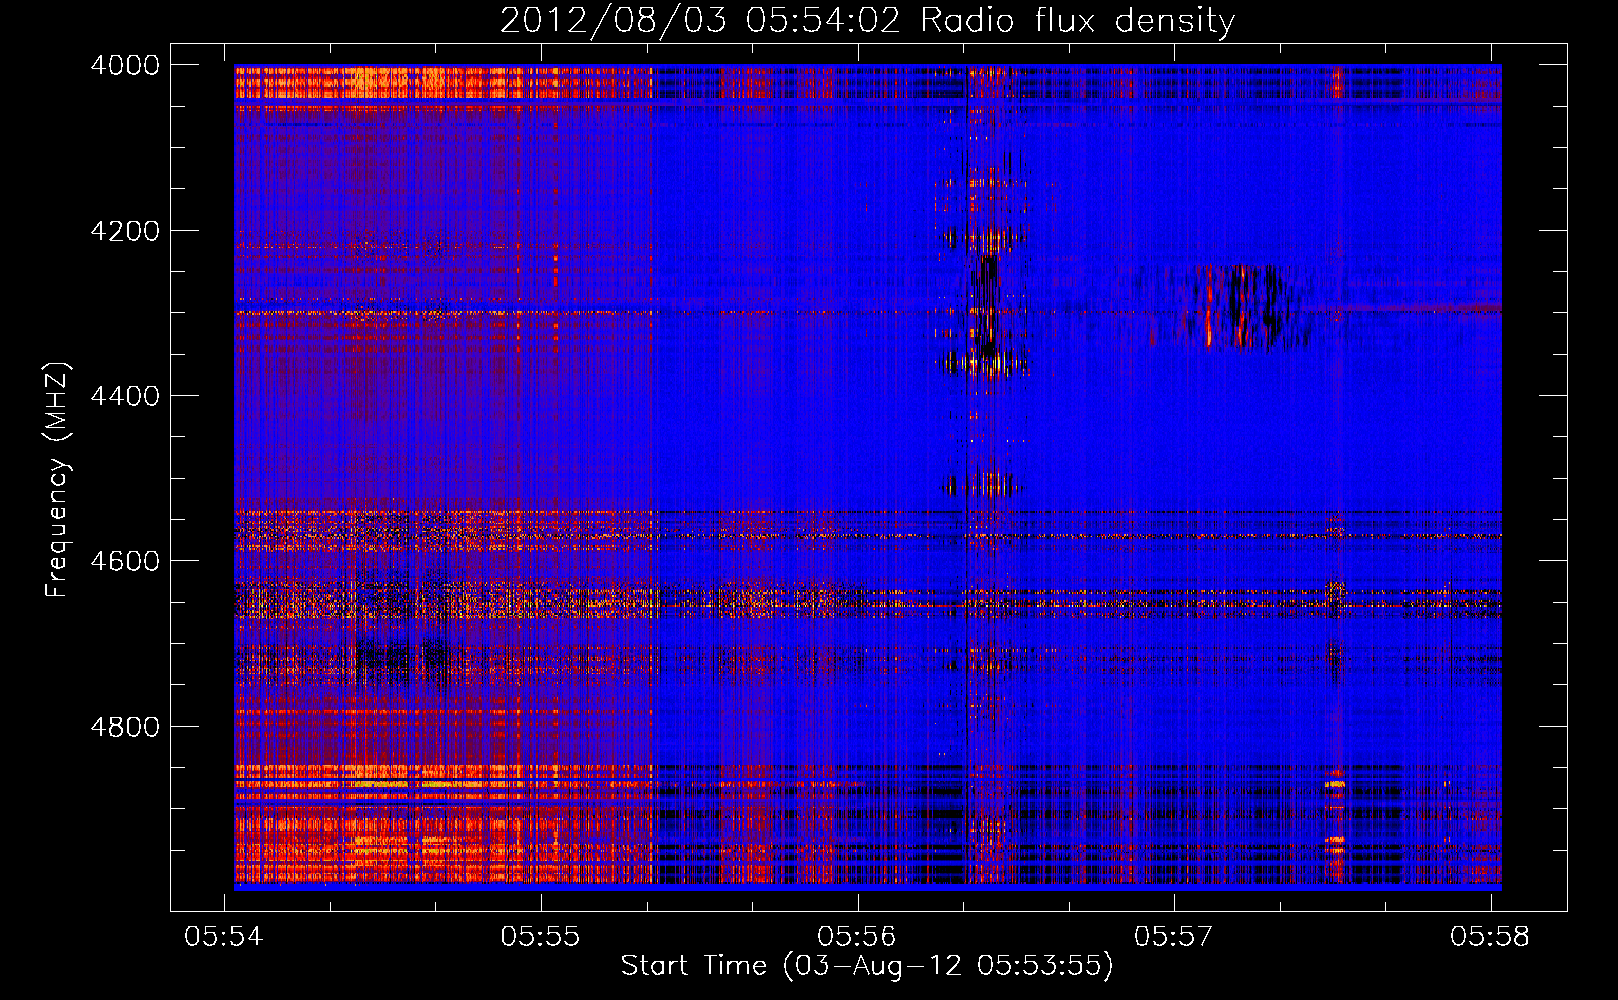Click the 05:55 time tick label
This screenshot has height=1000, width=1618.
(541, 936)
